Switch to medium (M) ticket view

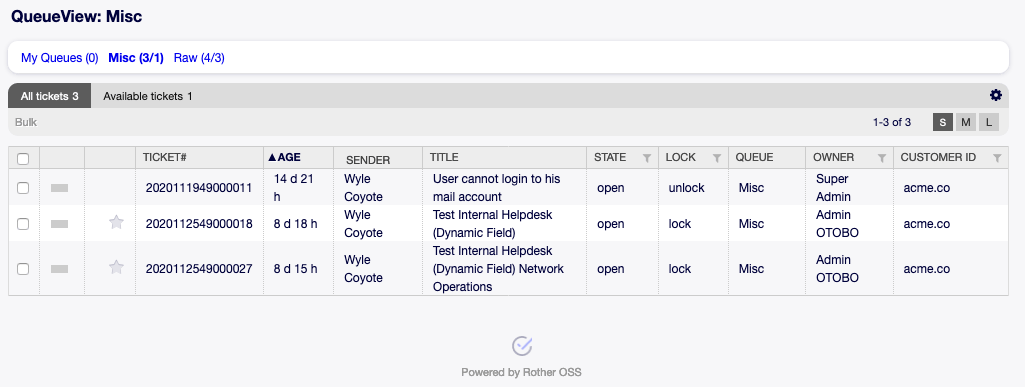point(966,122)
